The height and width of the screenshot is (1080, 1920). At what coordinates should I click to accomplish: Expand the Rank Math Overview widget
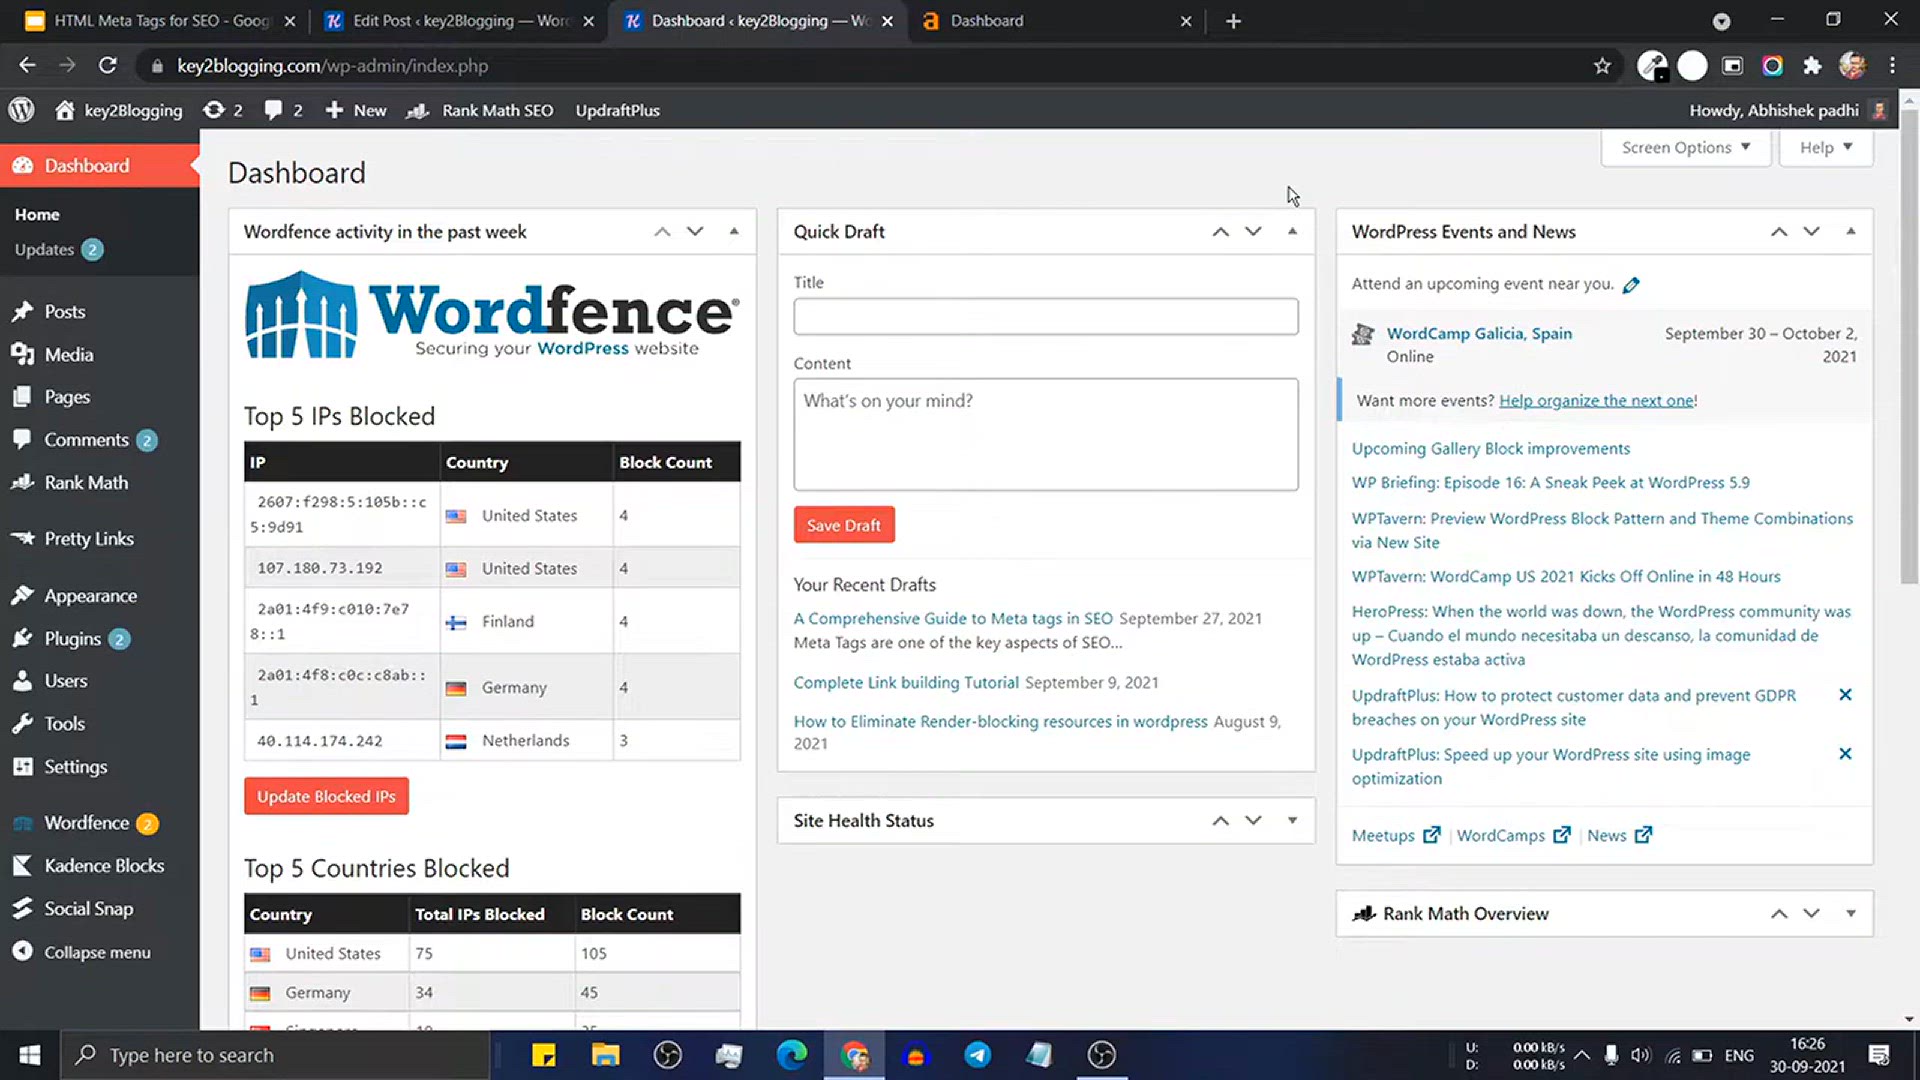pos(1851,913)
